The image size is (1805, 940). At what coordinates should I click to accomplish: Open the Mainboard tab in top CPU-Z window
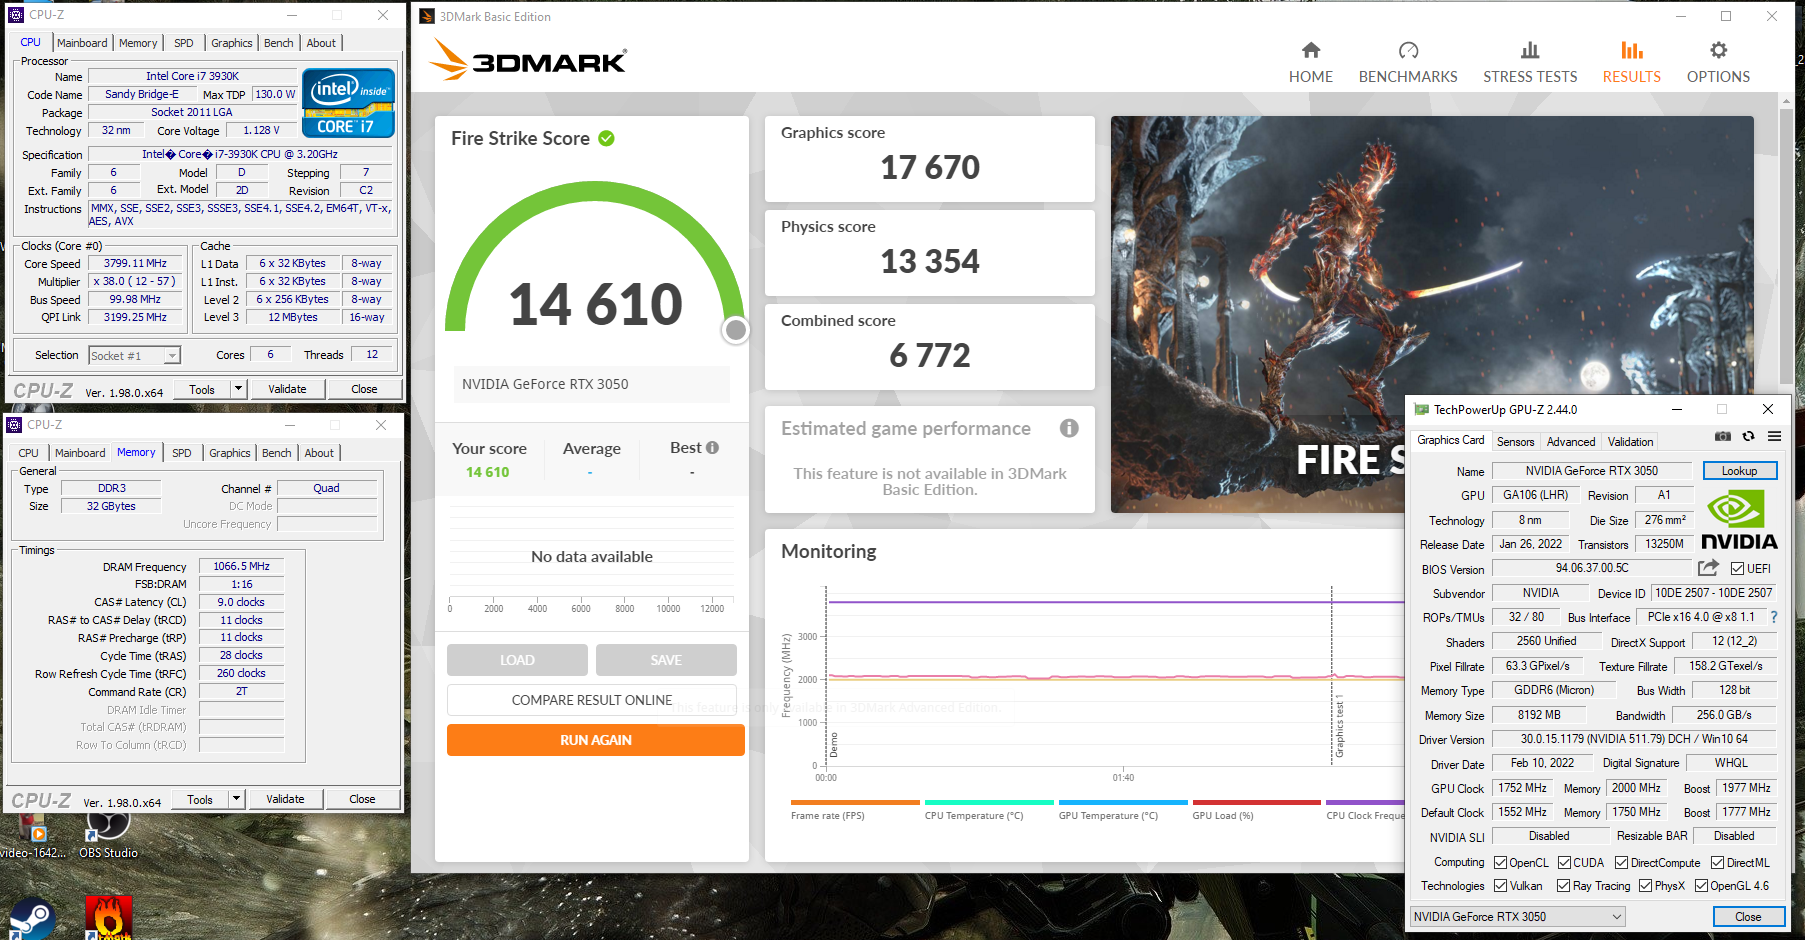point(82,43)
